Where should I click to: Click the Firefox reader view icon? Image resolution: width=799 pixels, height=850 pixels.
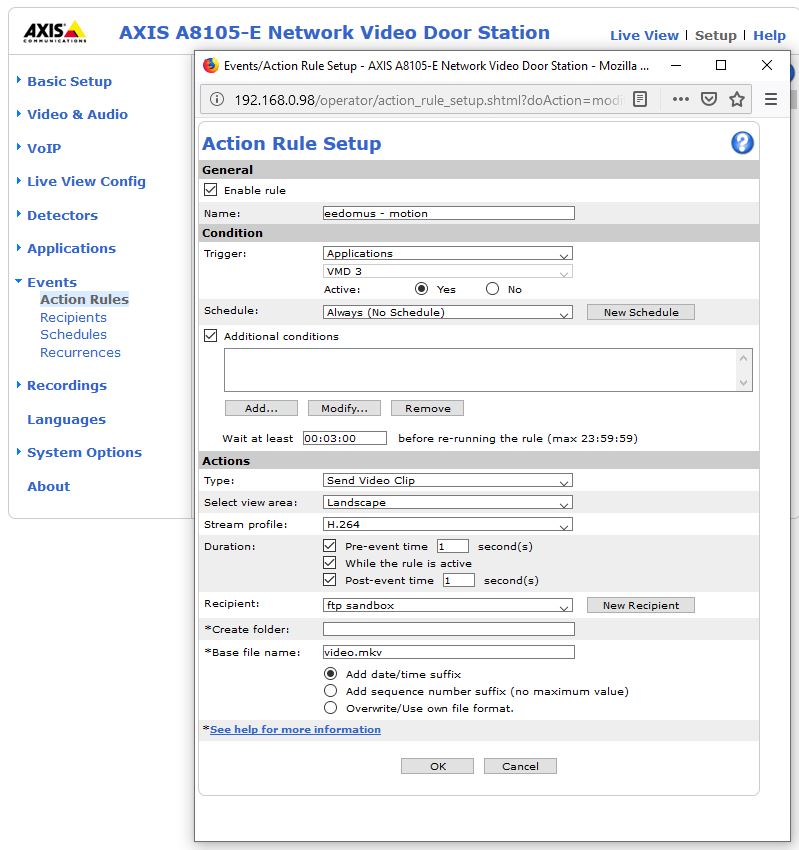pos(640,99)
